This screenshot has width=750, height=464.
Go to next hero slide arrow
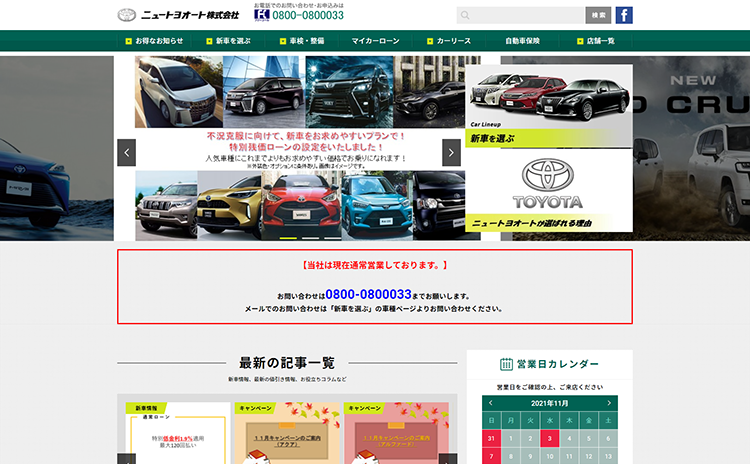[x=451, y=153]
